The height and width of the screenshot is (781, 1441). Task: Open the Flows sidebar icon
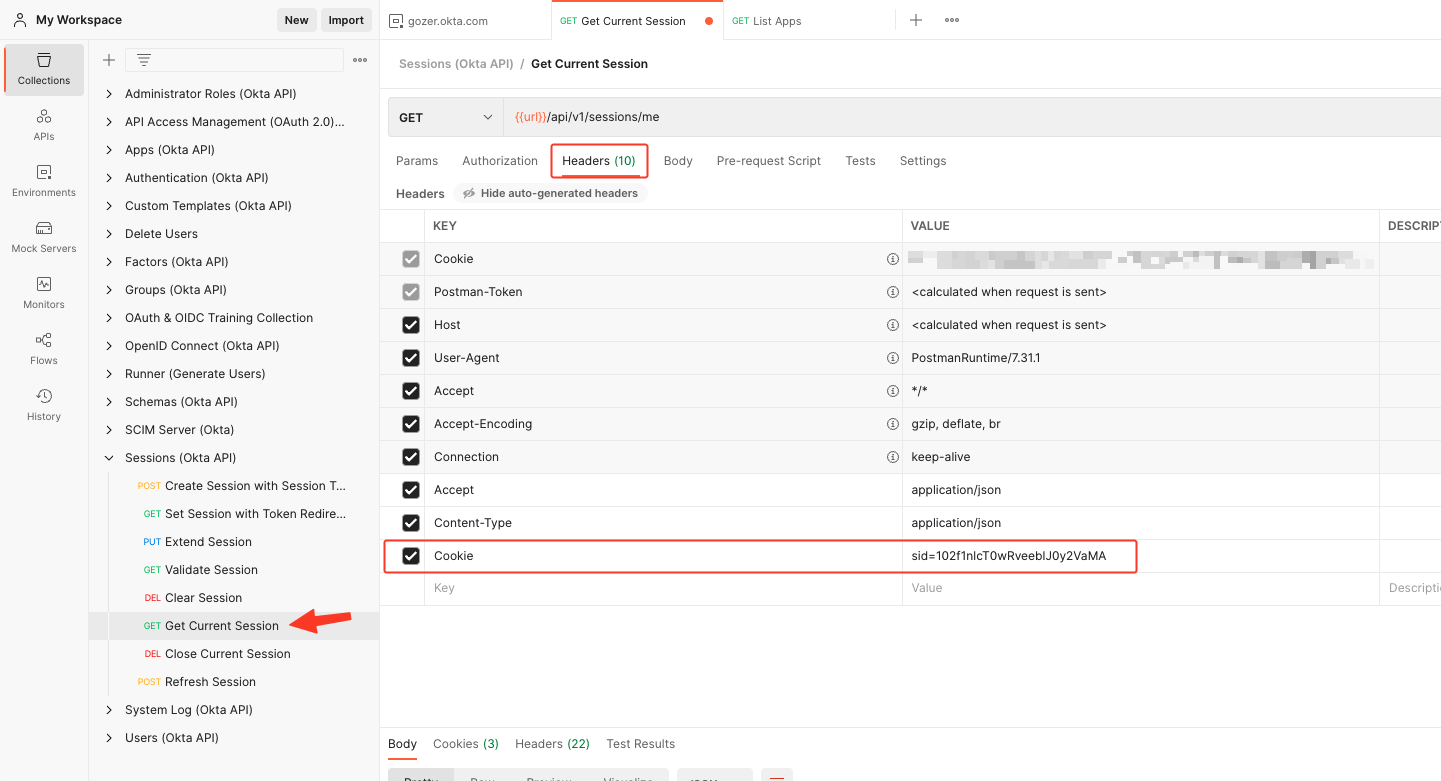click(x=44, y=348)
